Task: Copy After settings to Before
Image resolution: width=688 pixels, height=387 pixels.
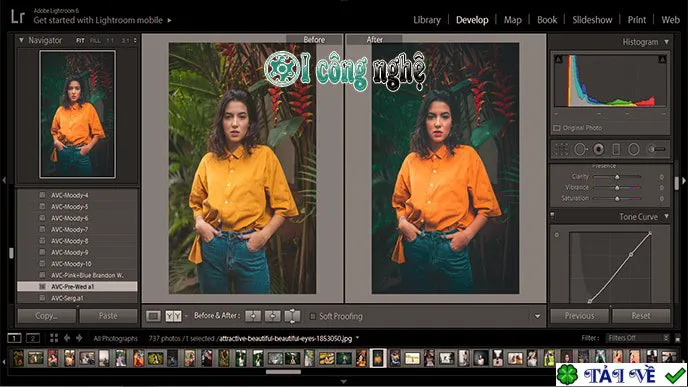Action: tap(272, 316)
